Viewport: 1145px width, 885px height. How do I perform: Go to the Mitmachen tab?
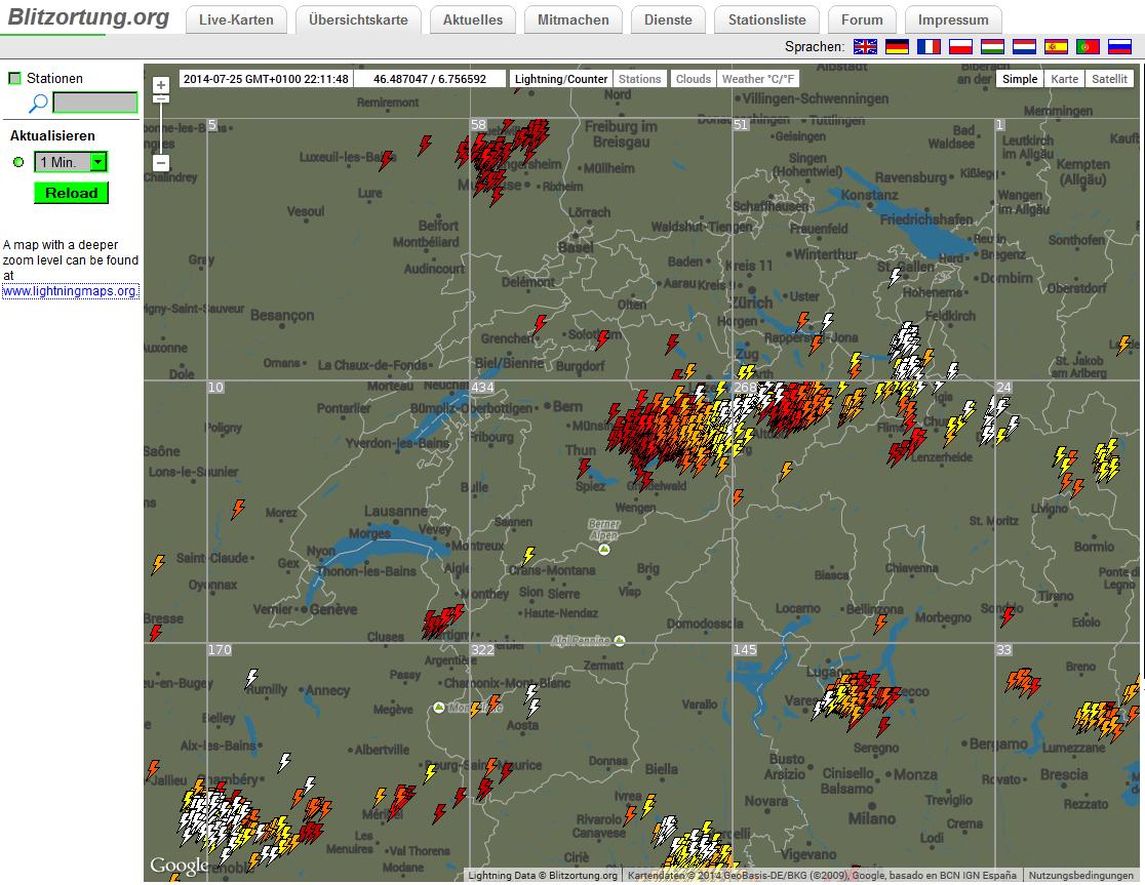pyautogui.click(x=573, y=20)
